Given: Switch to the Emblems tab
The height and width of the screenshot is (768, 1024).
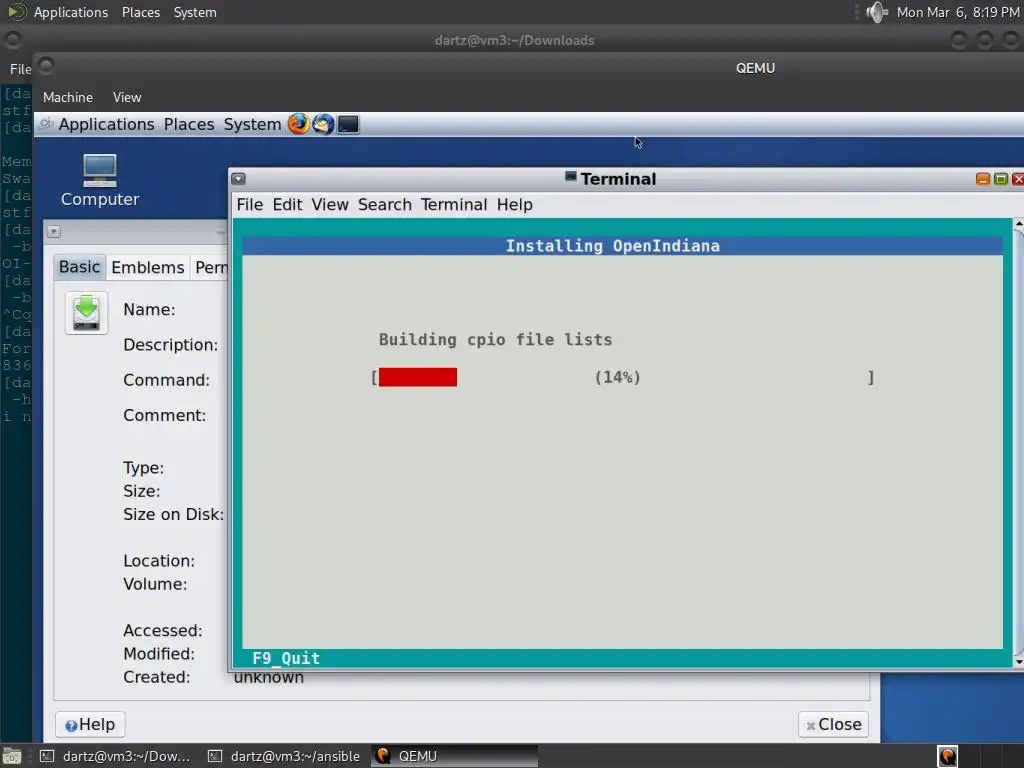Looking at the screenshot, I should pyautogui.click(x=148, y=268).
